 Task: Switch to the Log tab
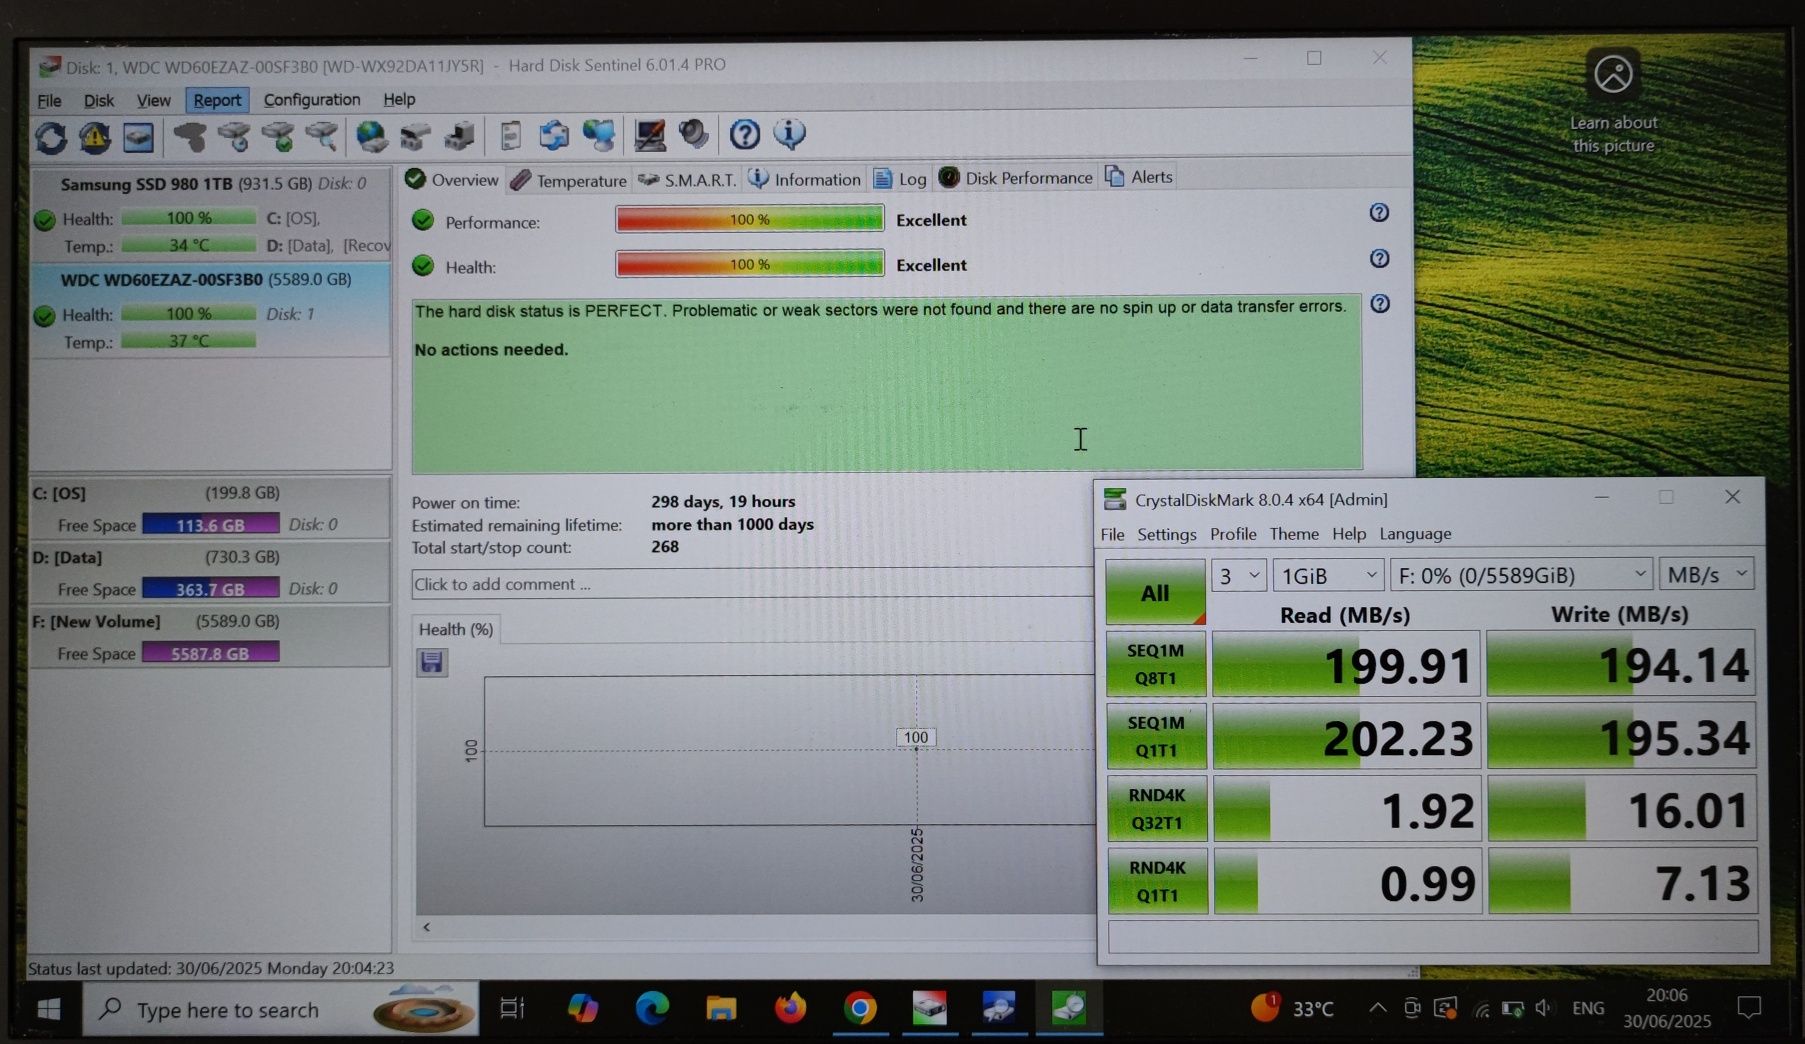tap(900, 179)
